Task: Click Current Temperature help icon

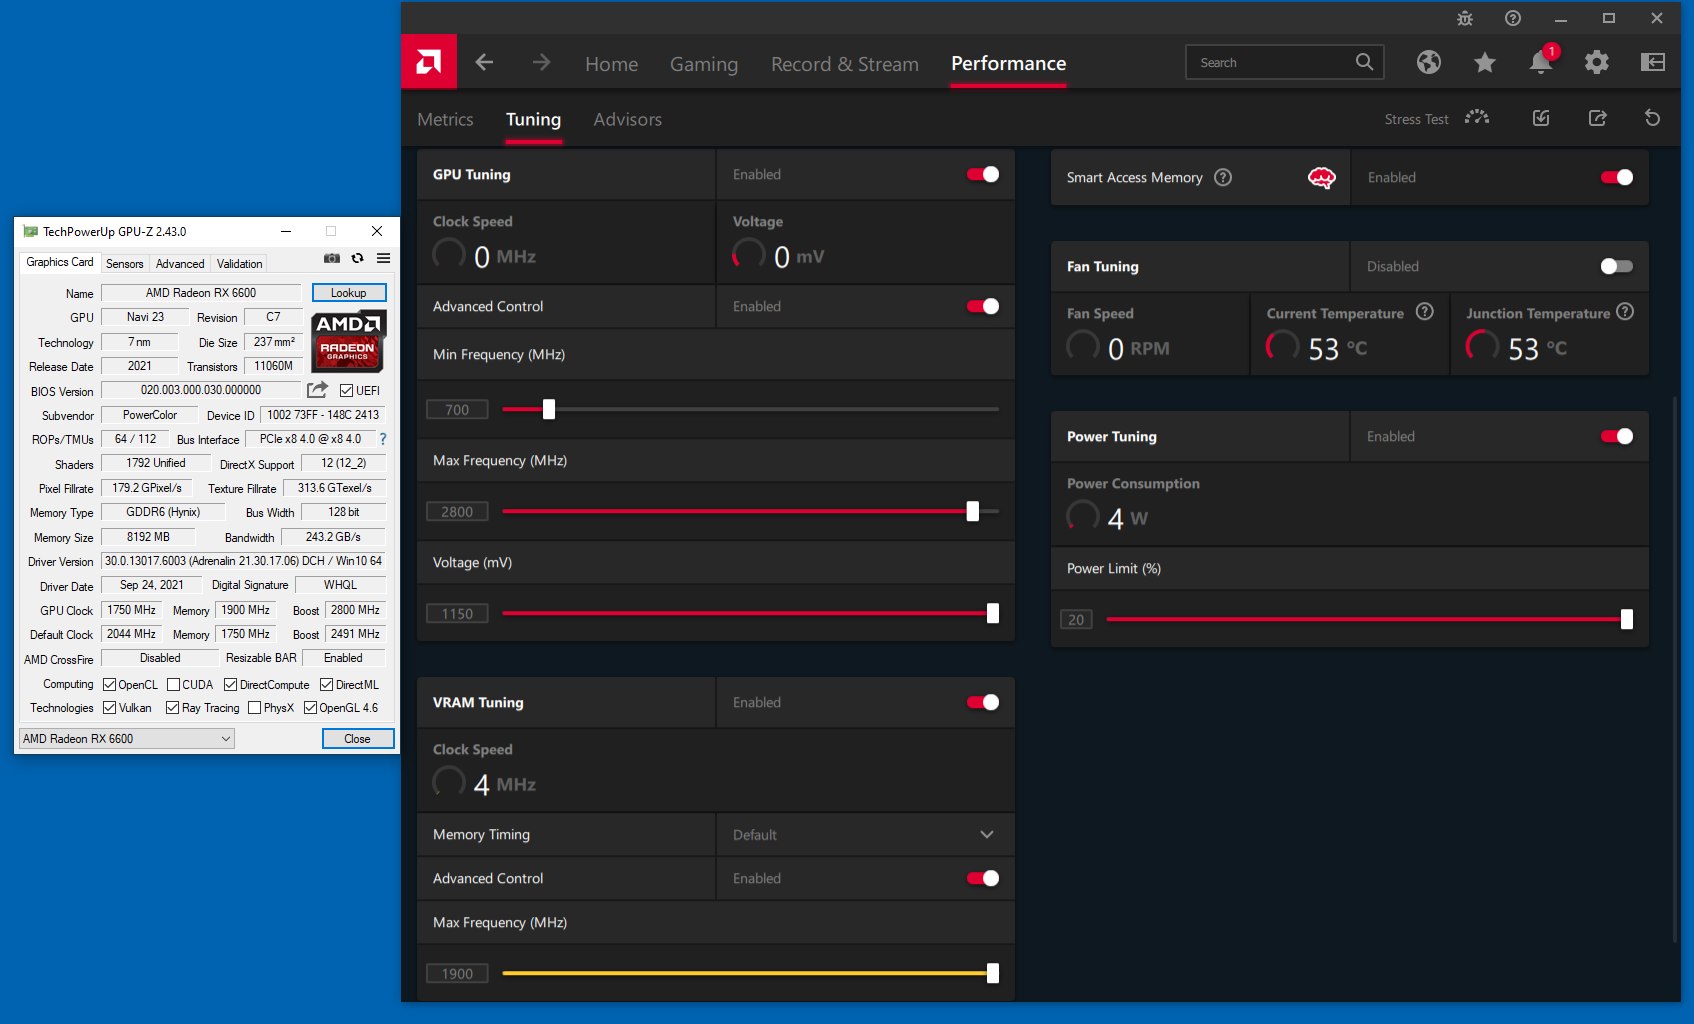Action: pos(1425,312)
